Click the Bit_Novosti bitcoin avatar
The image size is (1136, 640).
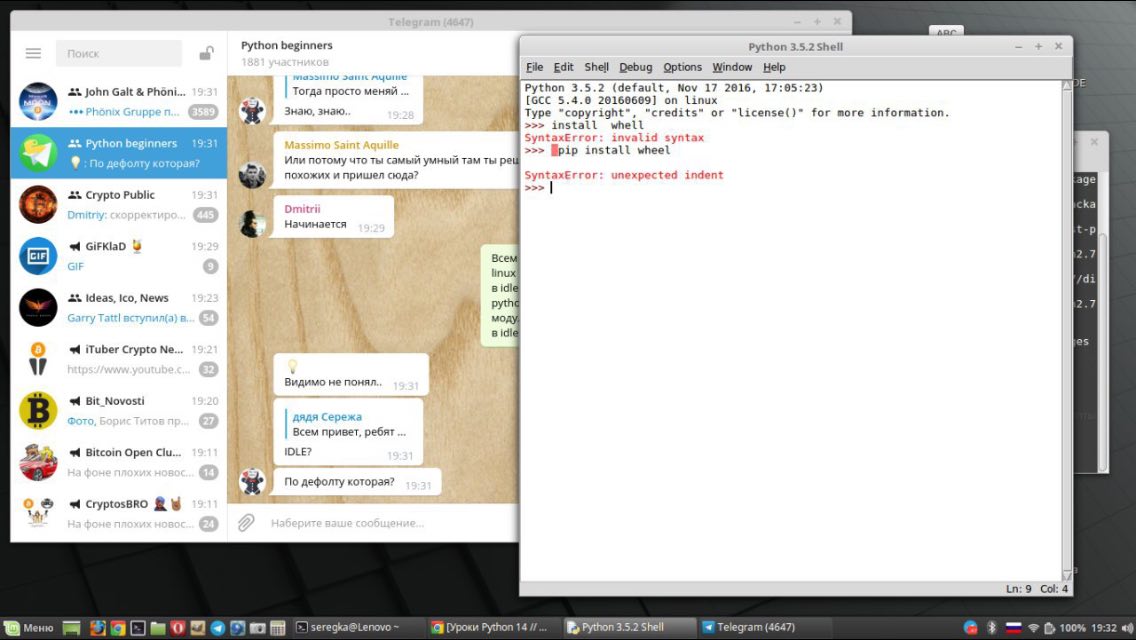tap(38, 410)
